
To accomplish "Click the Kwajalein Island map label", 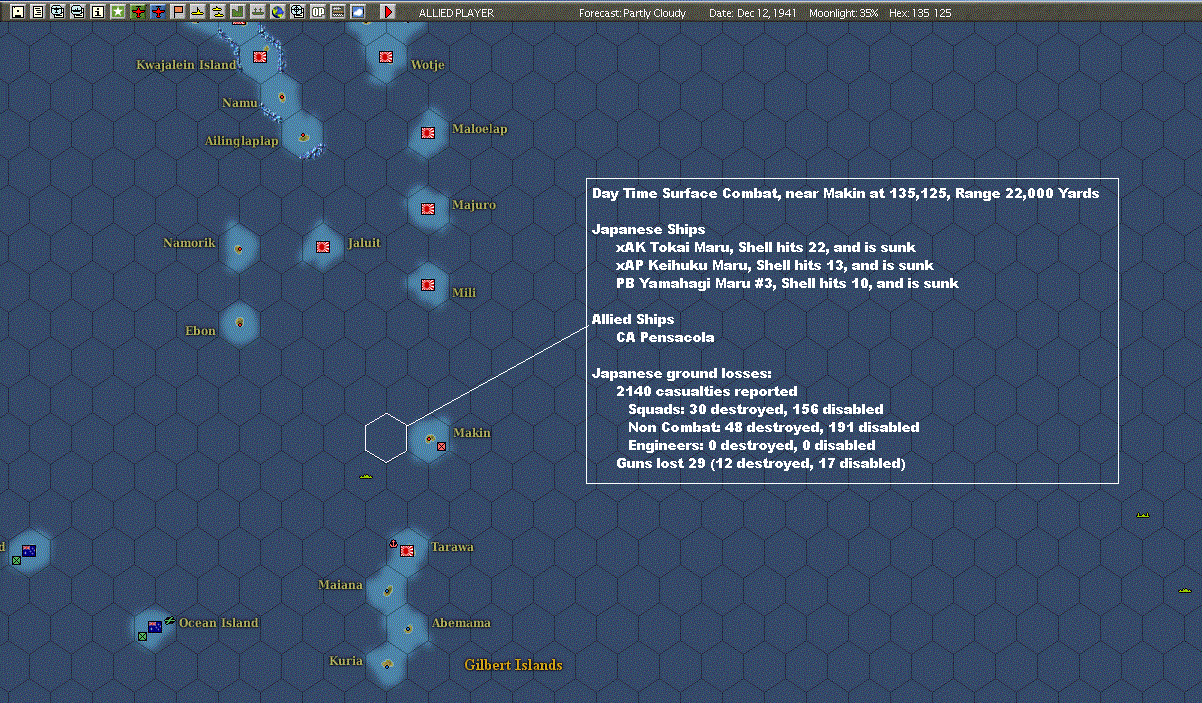I will coord(186,65).
